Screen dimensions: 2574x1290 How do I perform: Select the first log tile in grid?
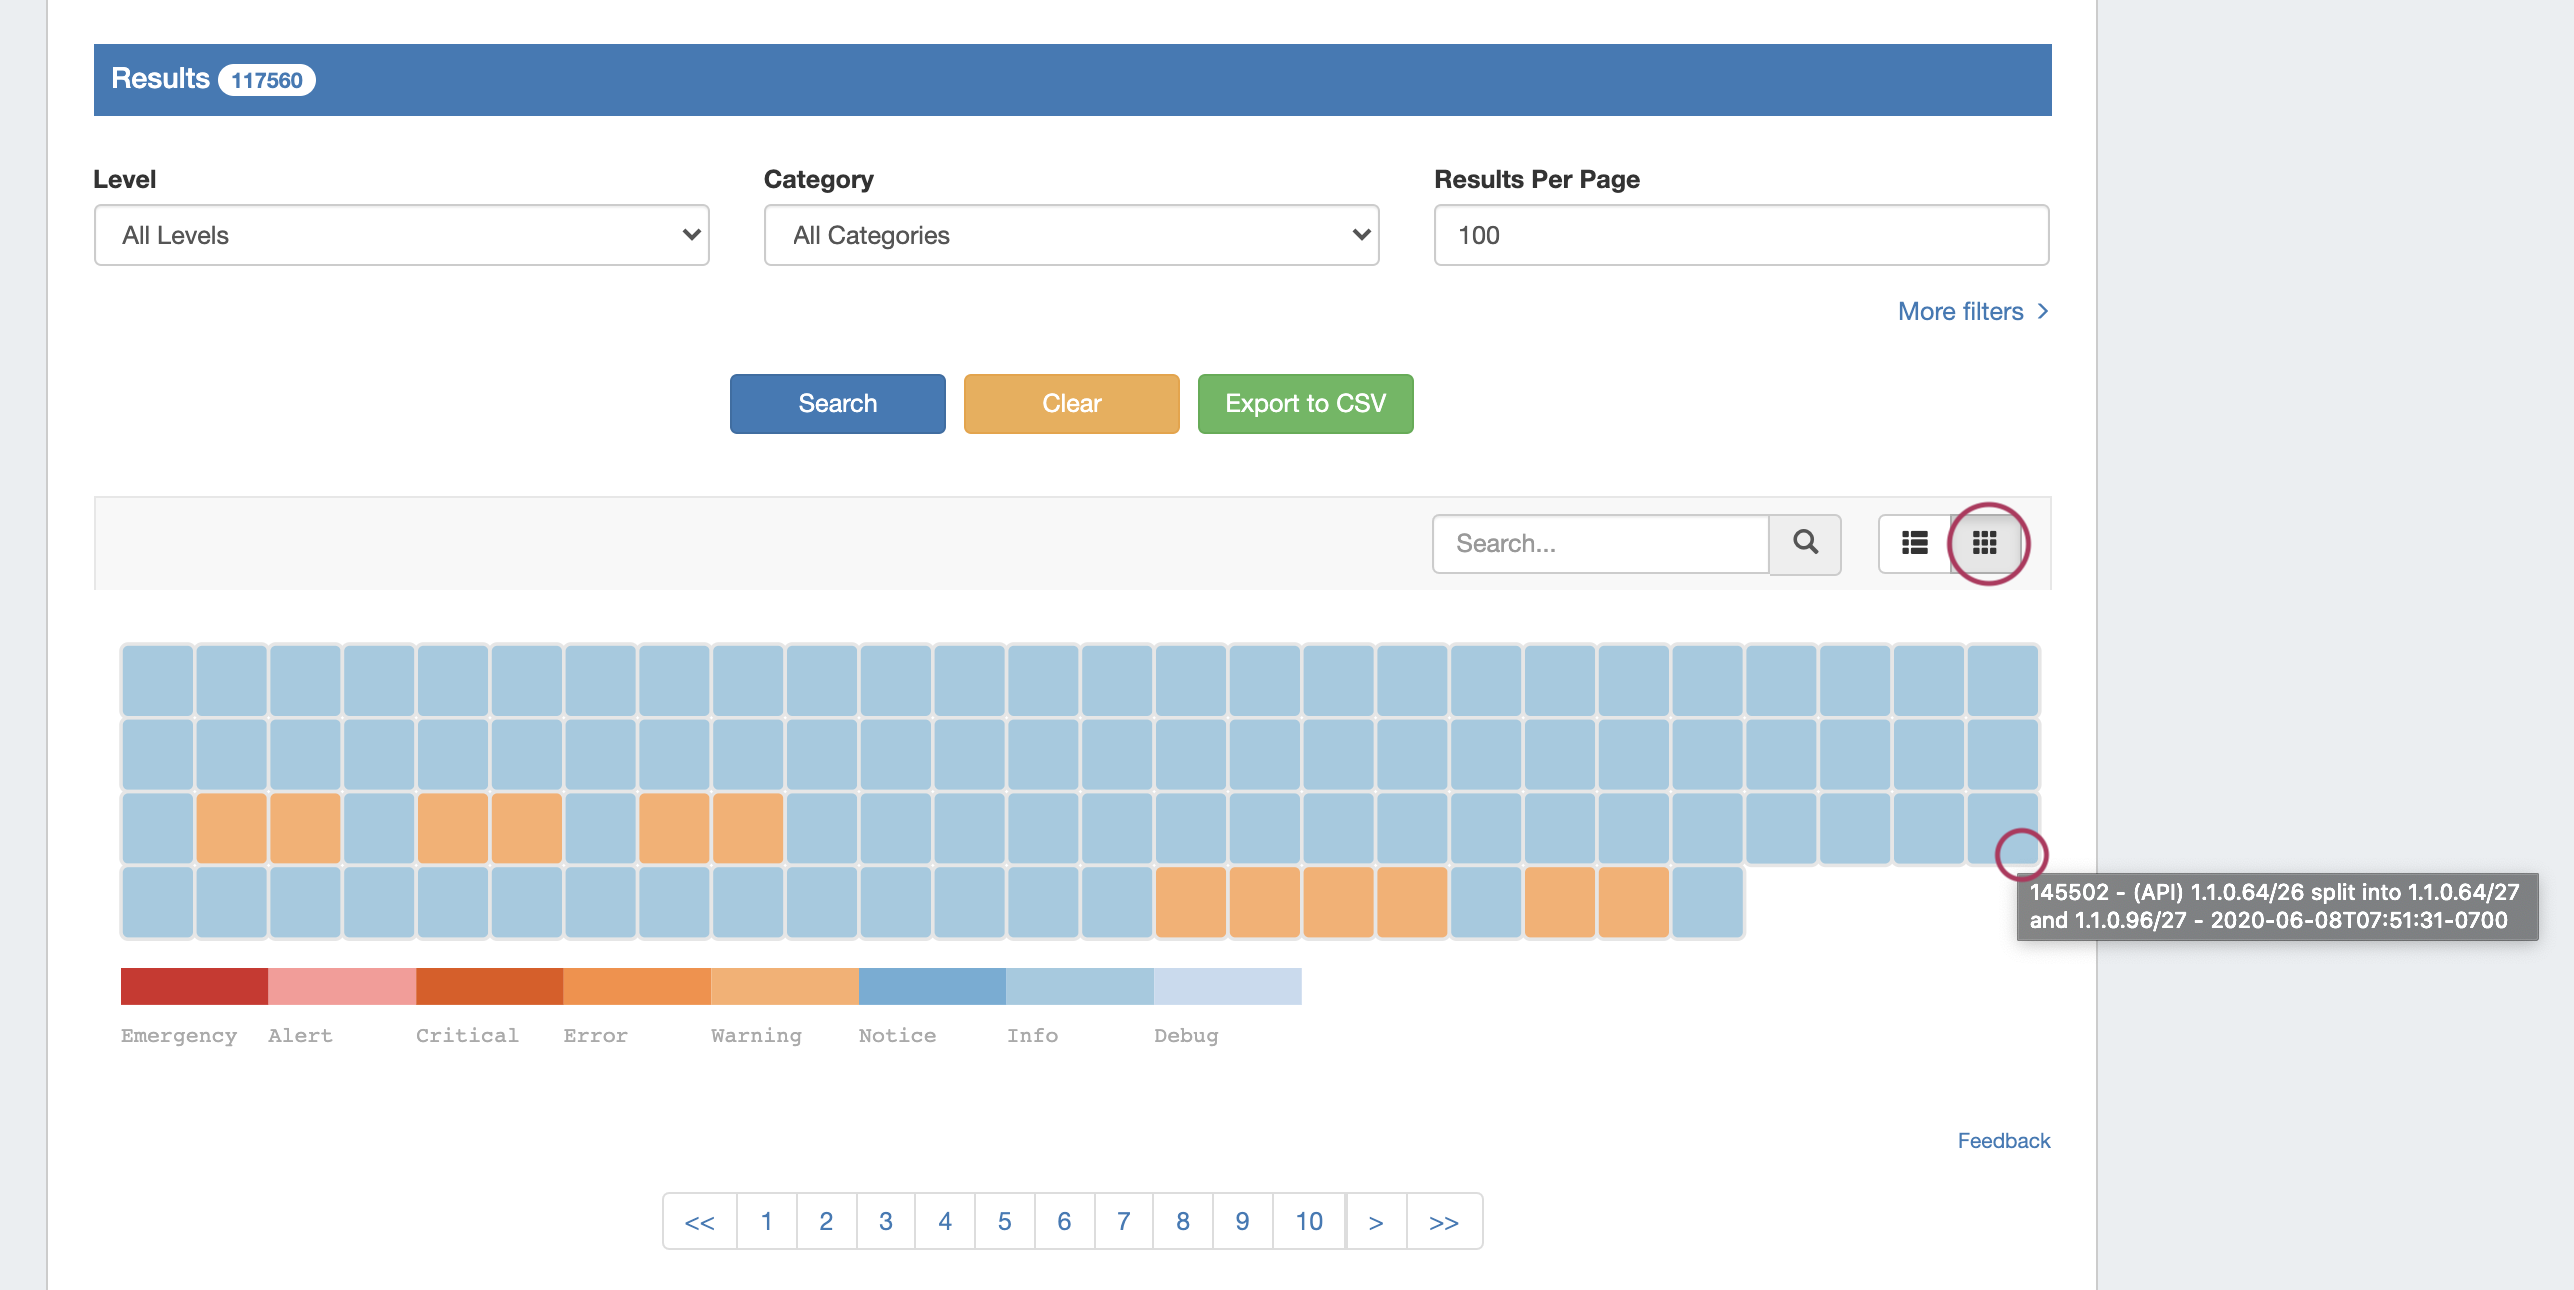tap(157, 680)
